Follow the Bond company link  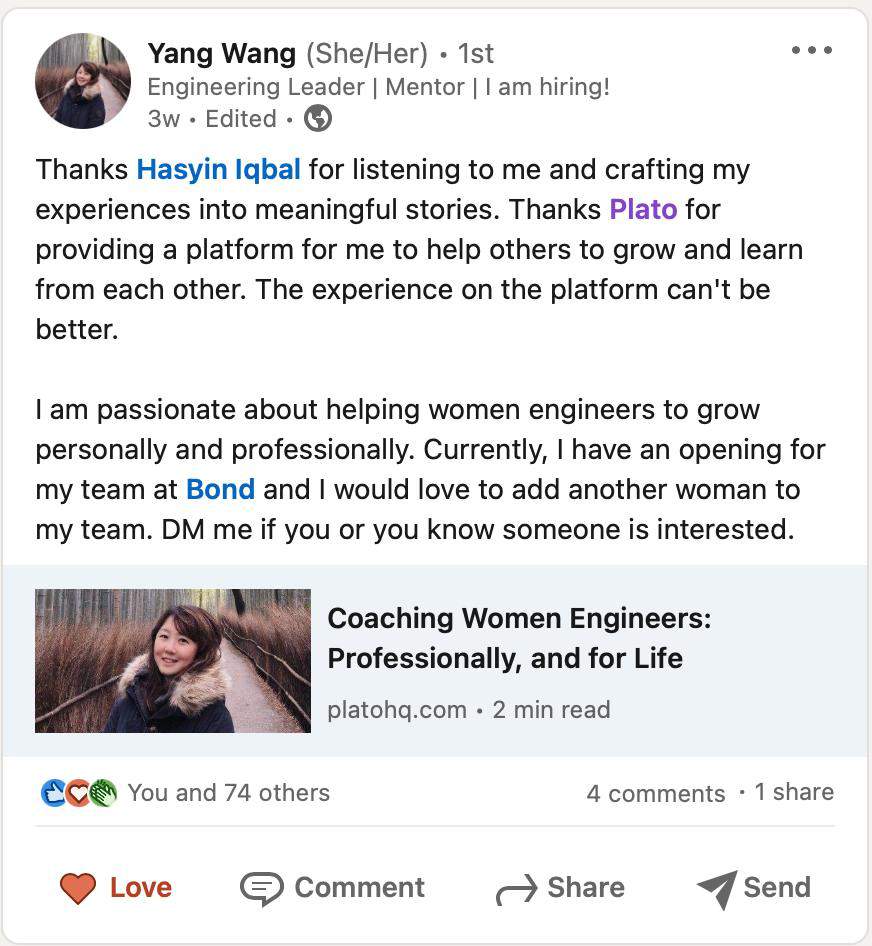point(220,490)
